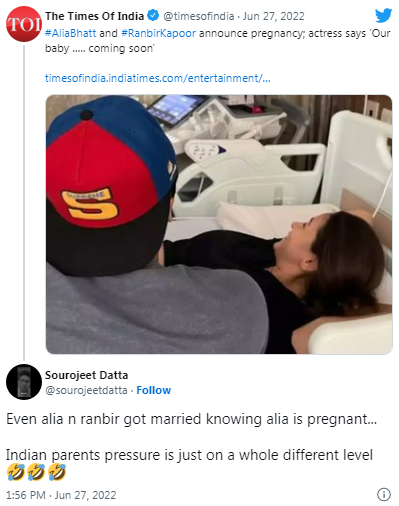Open the Sourojeet Datta display name
This screenshot has width=399, height=506.
pos(86,375)
